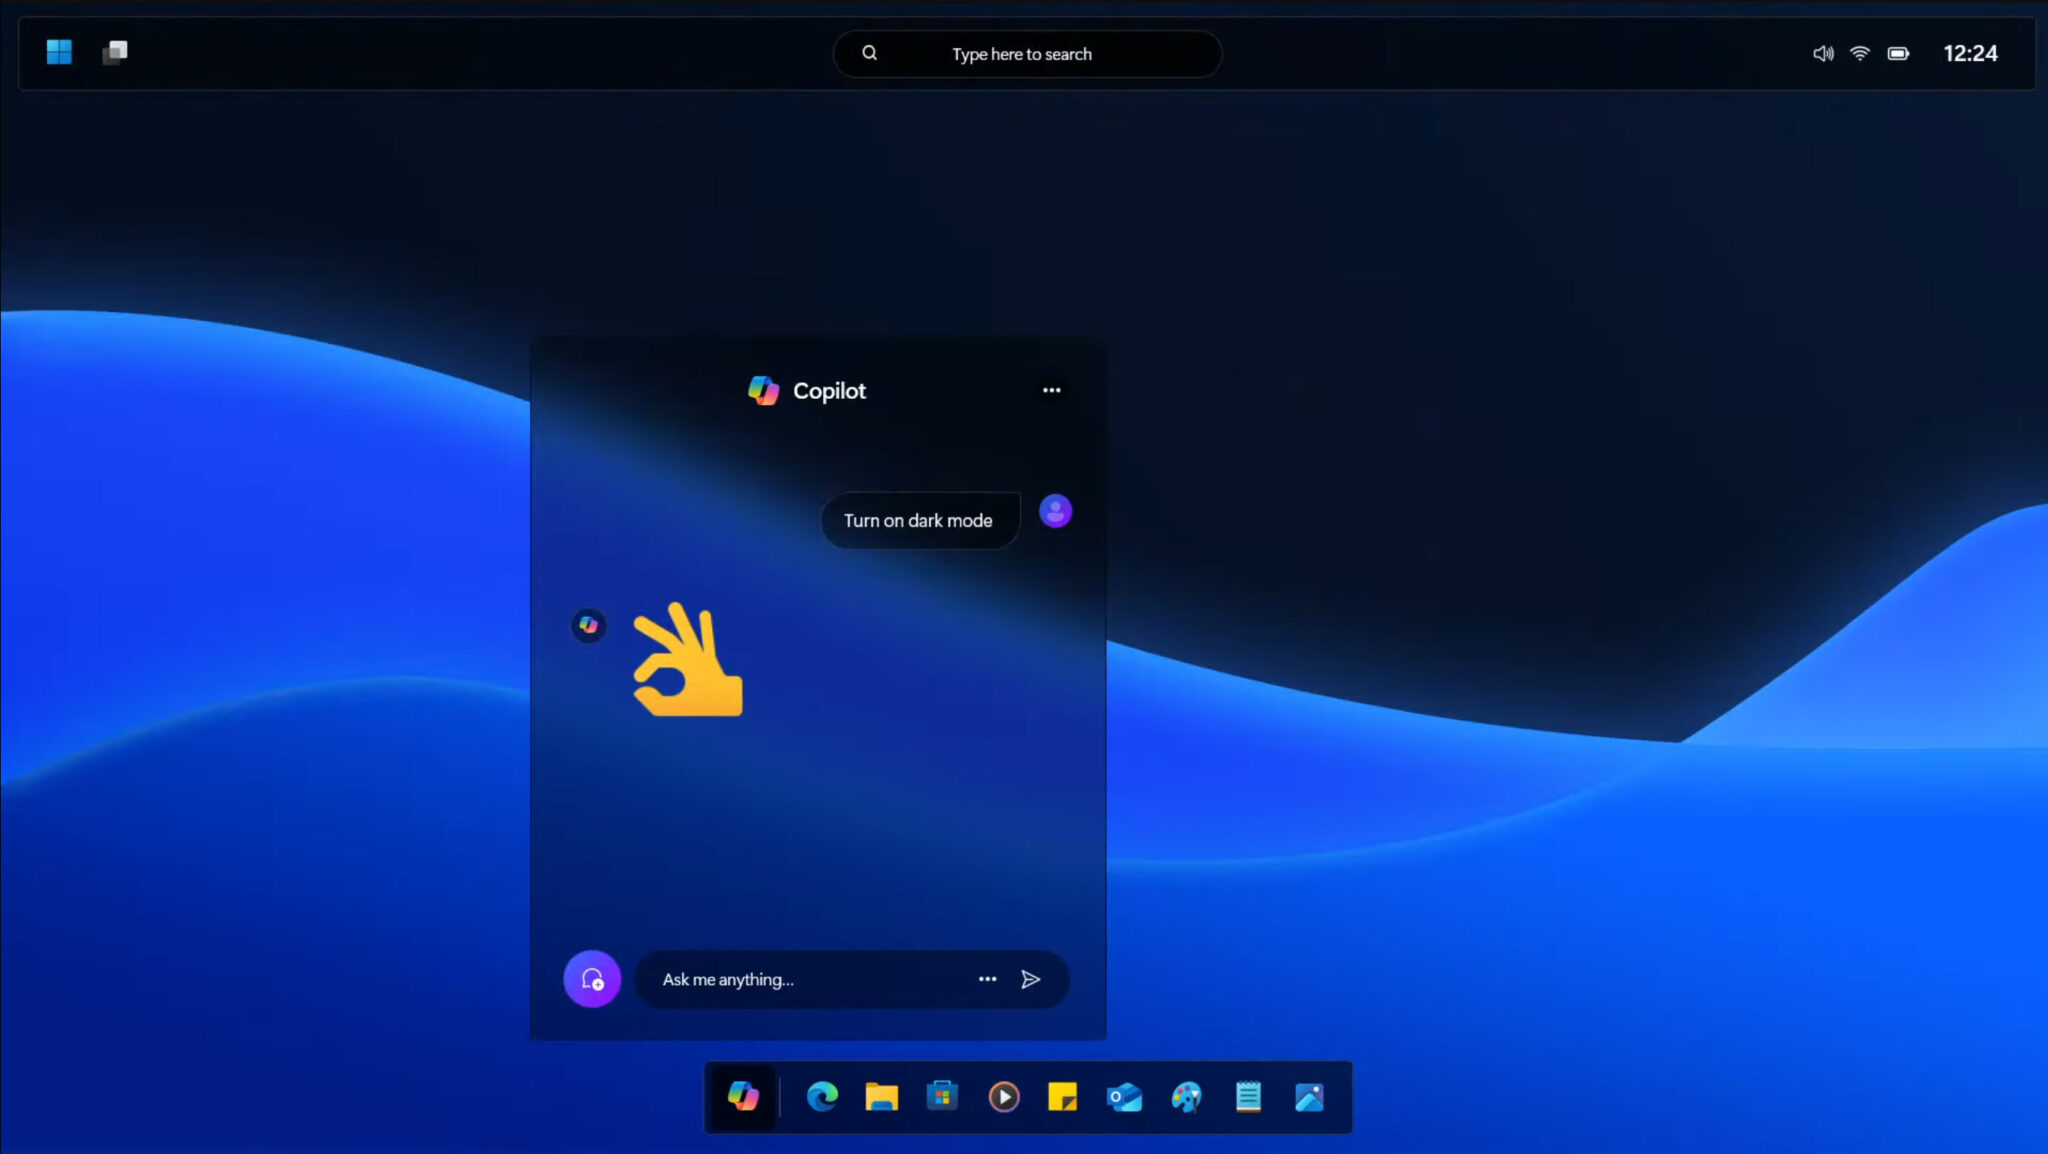Expand more options in chat input
This screenshot has height=1154, width=2048.
[x=987, y=979]
